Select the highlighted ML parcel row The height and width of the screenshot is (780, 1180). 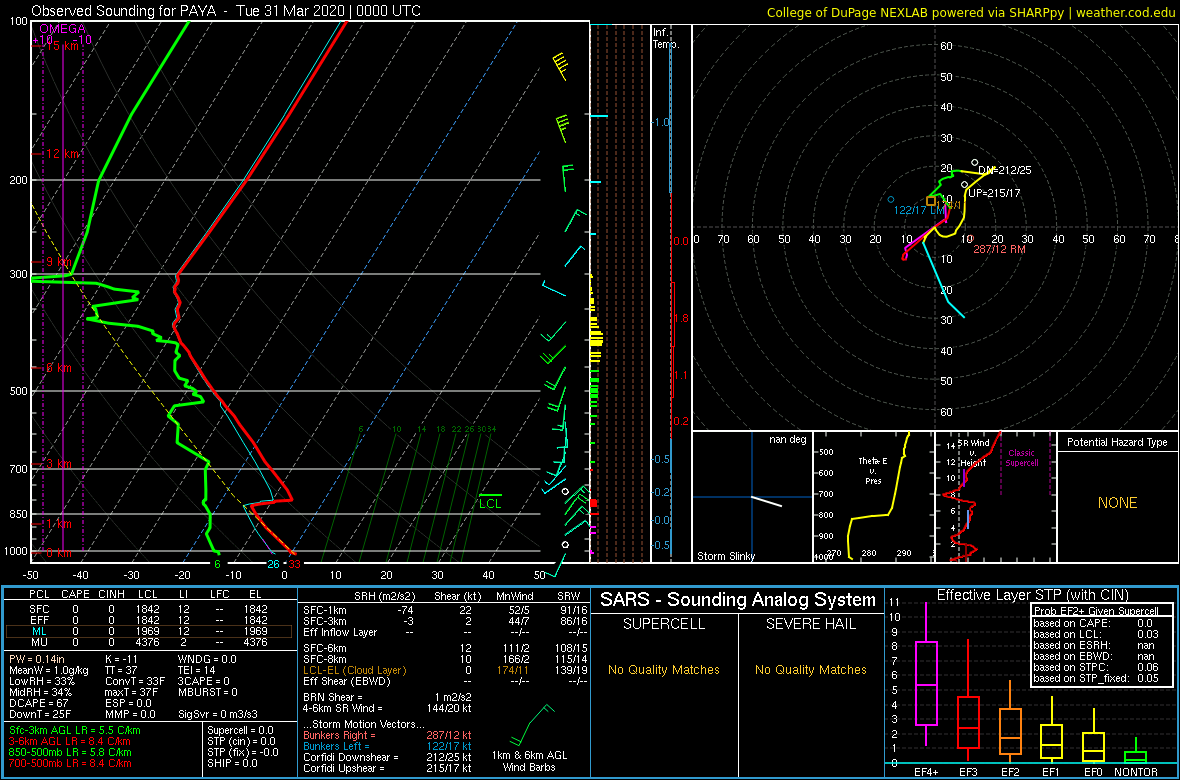coord(148,632)
